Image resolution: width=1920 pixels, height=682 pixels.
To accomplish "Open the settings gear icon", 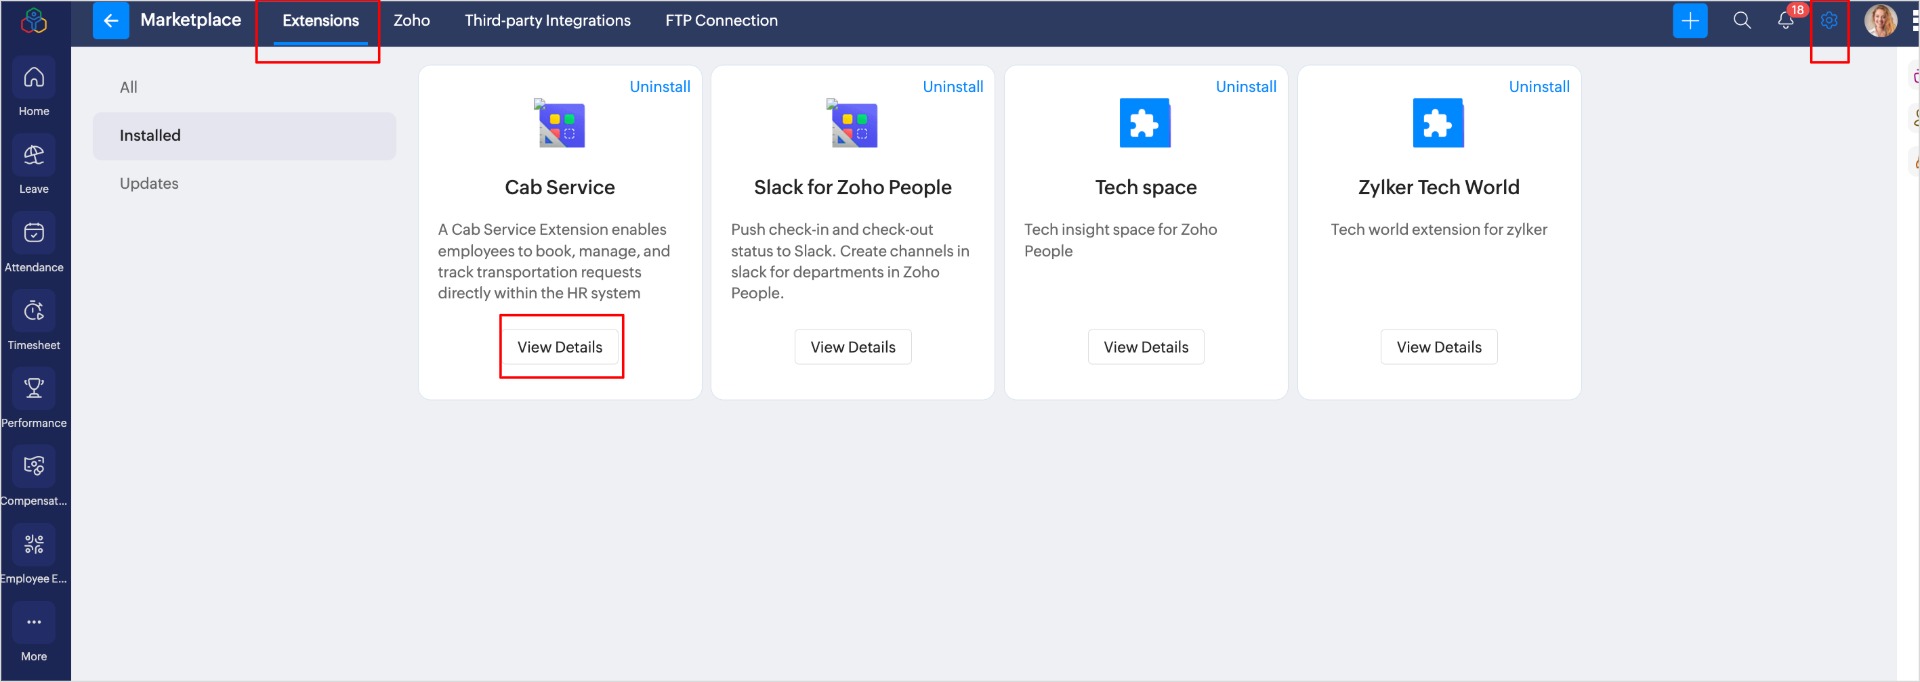I will point(1829,21).
